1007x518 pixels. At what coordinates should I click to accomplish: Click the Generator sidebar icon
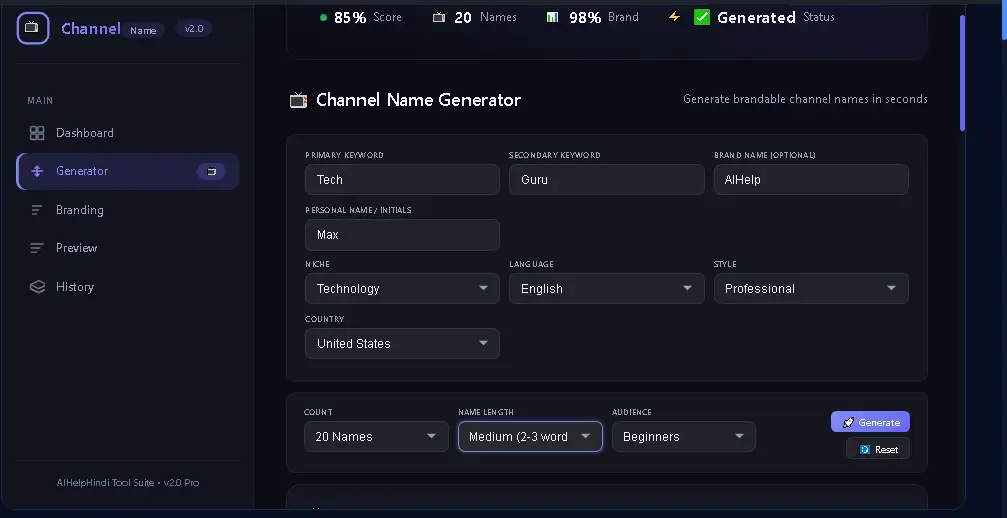[x=37, y=171]
